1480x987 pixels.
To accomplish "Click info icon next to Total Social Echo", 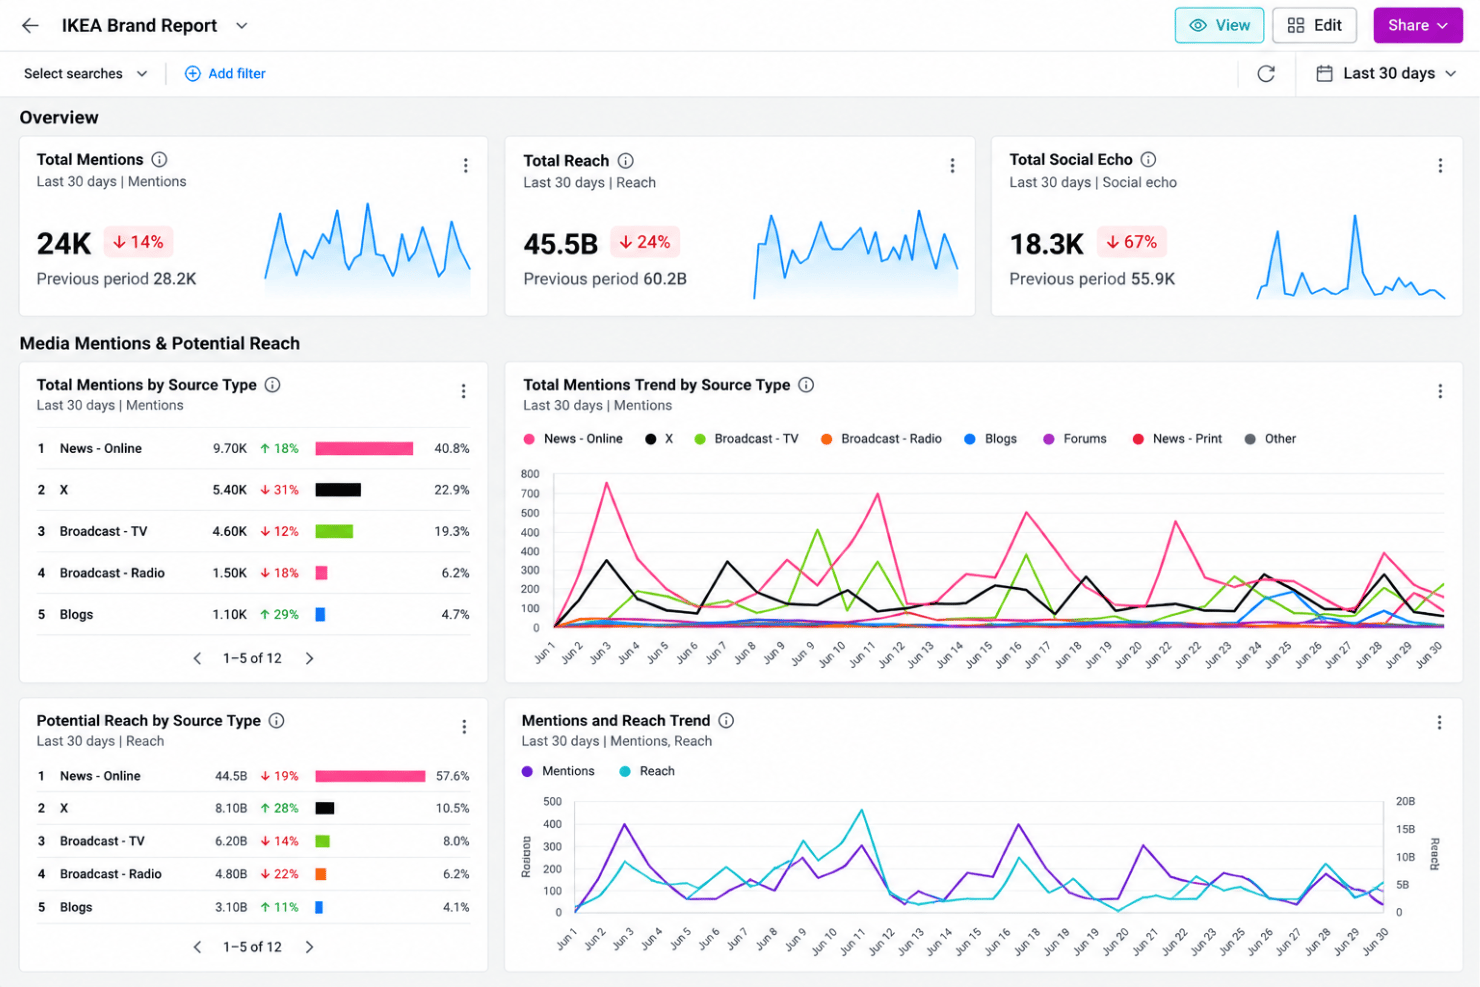I will tap(1148, 159).
